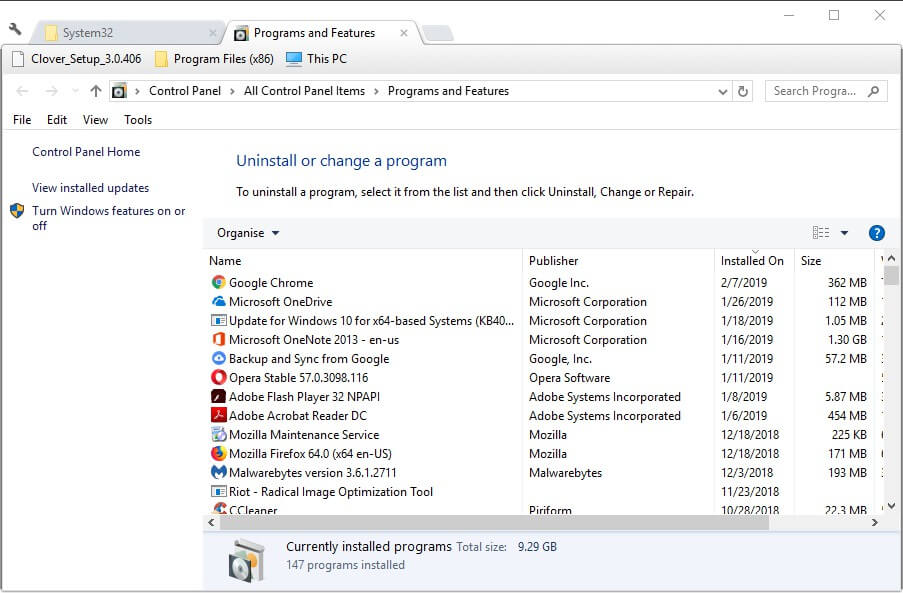The height and width of the screenshot is (593, 903).
Task: Go to Control Panel breadcrumb
Action: coord(185,91)
